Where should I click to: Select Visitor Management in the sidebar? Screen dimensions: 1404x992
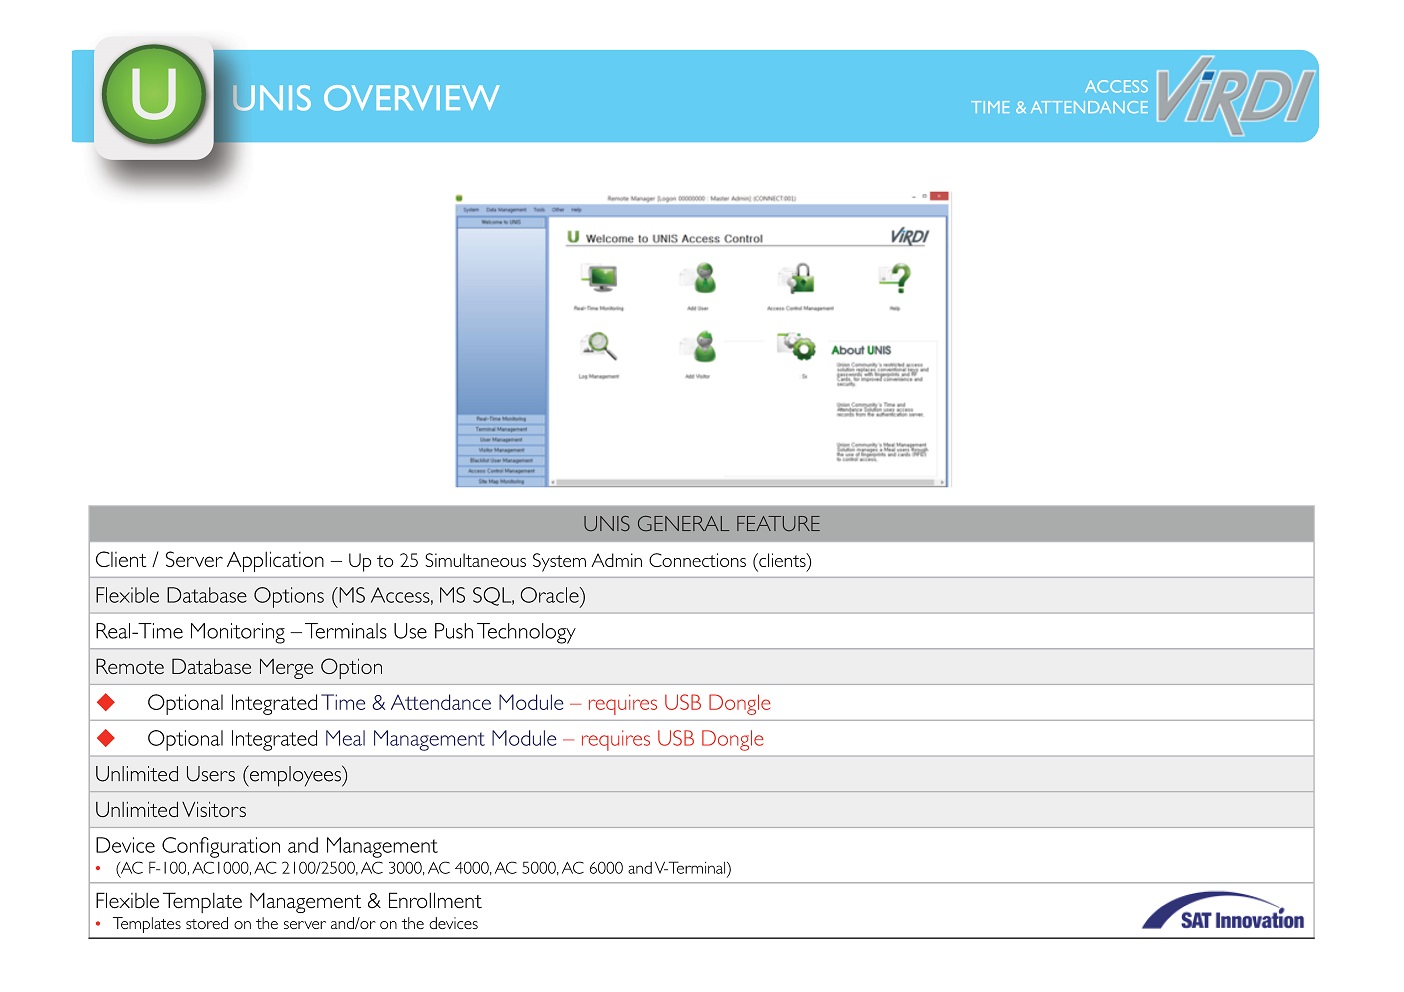pyautogui.click(x=501, y=450)
